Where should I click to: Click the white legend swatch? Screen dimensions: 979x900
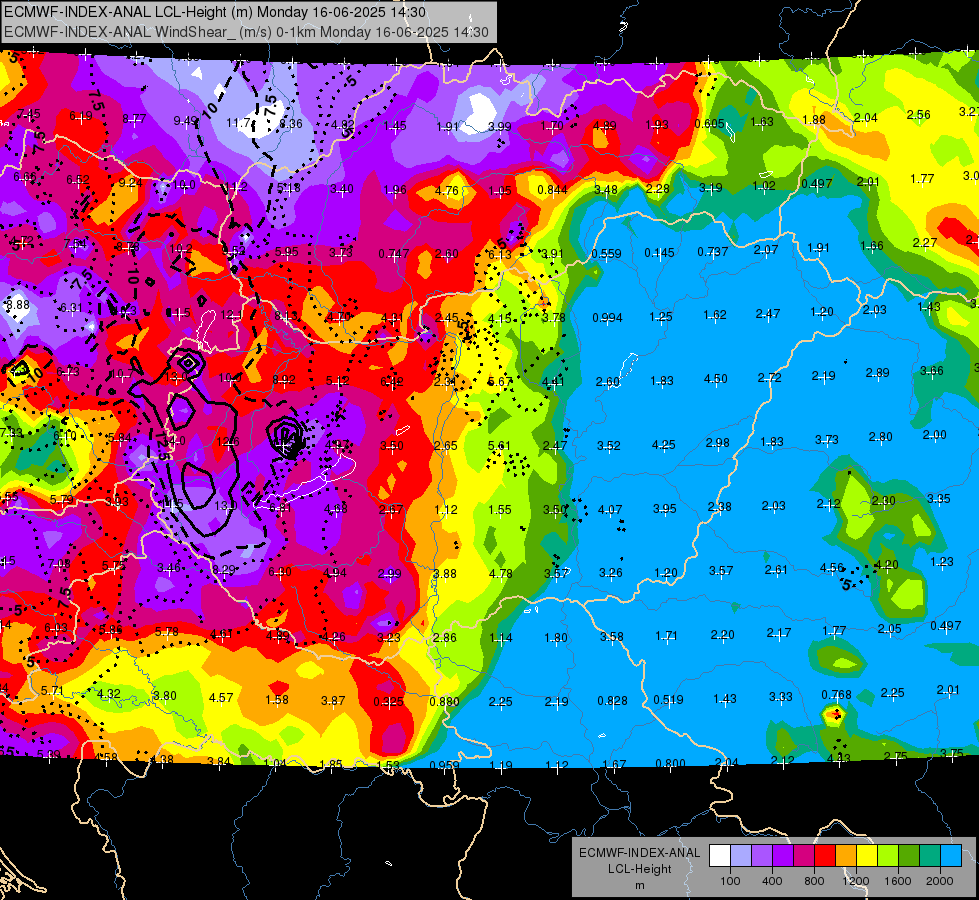[x=719, y=856]
